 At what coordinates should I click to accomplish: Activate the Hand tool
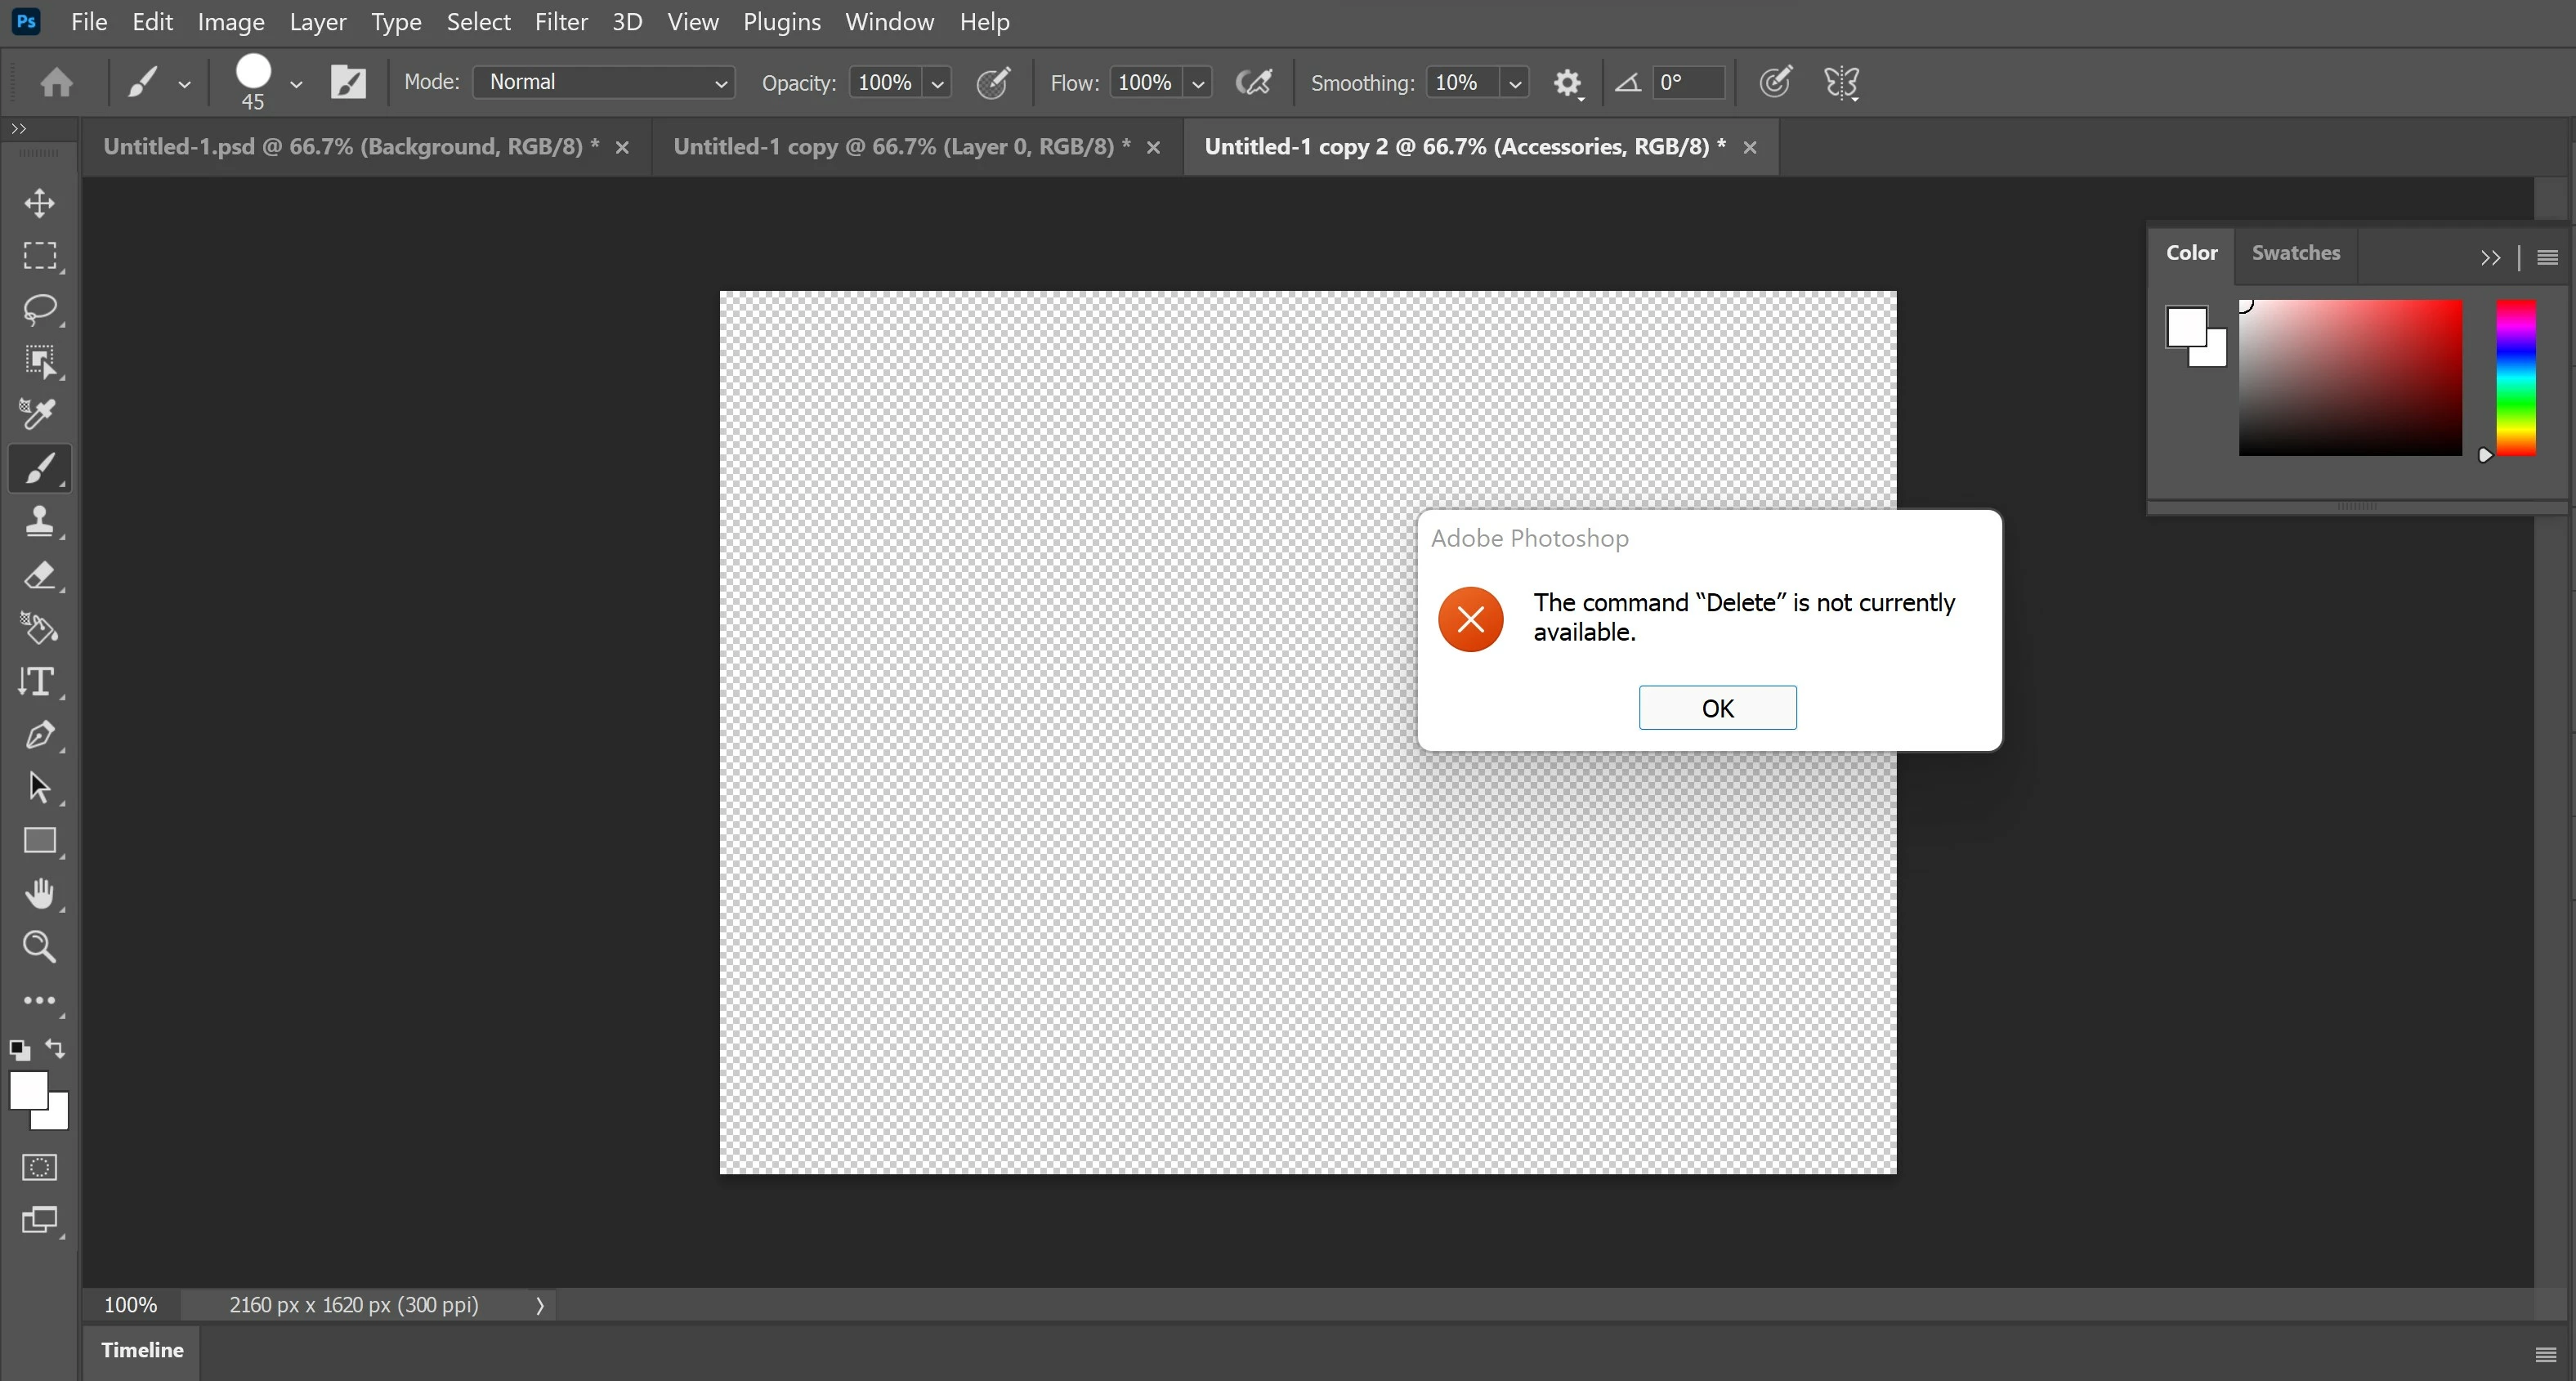[x=40, y=893]
